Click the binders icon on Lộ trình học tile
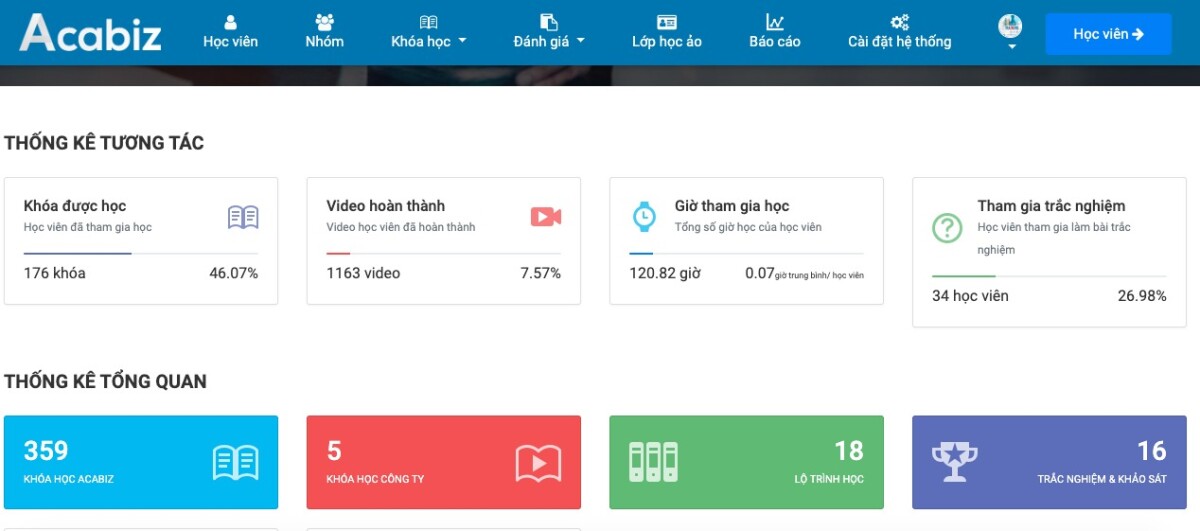Viewport: 1200px width, 531px height. coord(653,462)
